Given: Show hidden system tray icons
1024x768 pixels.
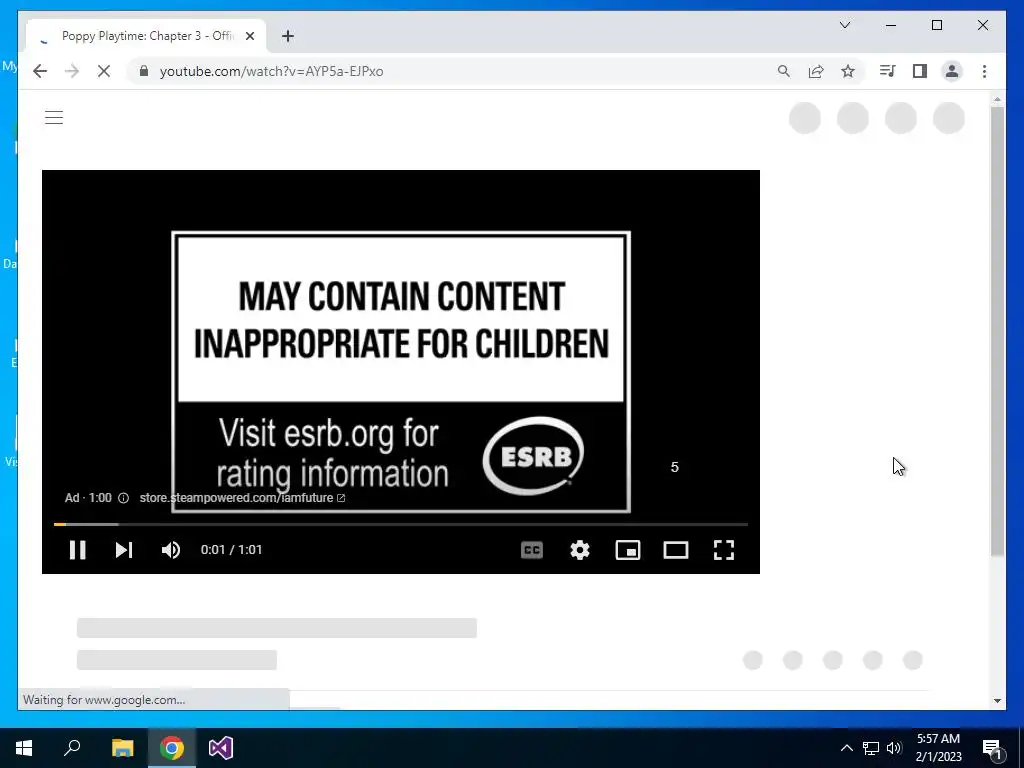Looking at the screenshot, I should 846,748.
